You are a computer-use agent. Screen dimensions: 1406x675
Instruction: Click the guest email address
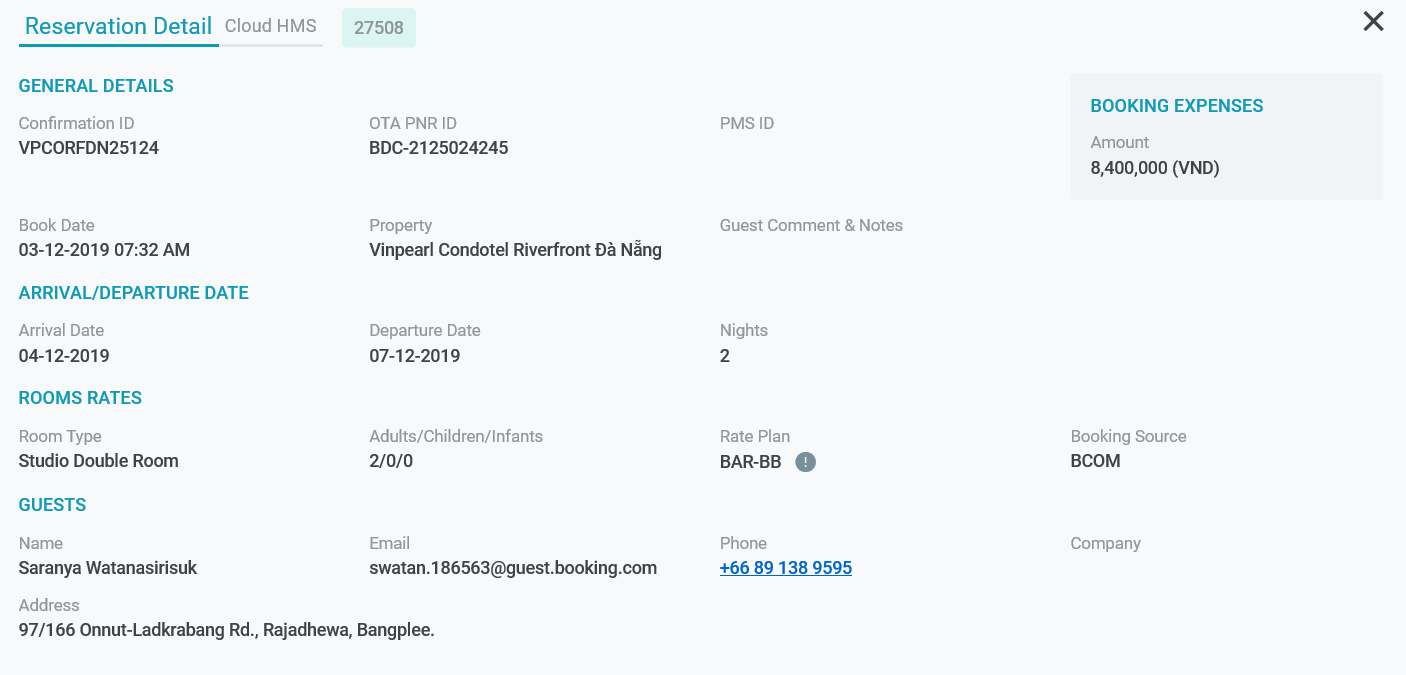point(513,568)
